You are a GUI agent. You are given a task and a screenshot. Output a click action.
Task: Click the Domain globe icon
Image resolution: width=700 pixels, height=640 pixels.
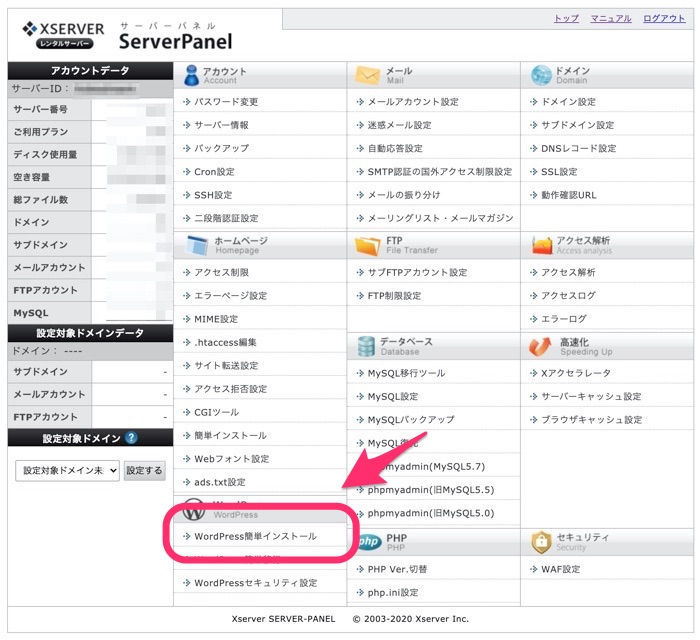541,75
